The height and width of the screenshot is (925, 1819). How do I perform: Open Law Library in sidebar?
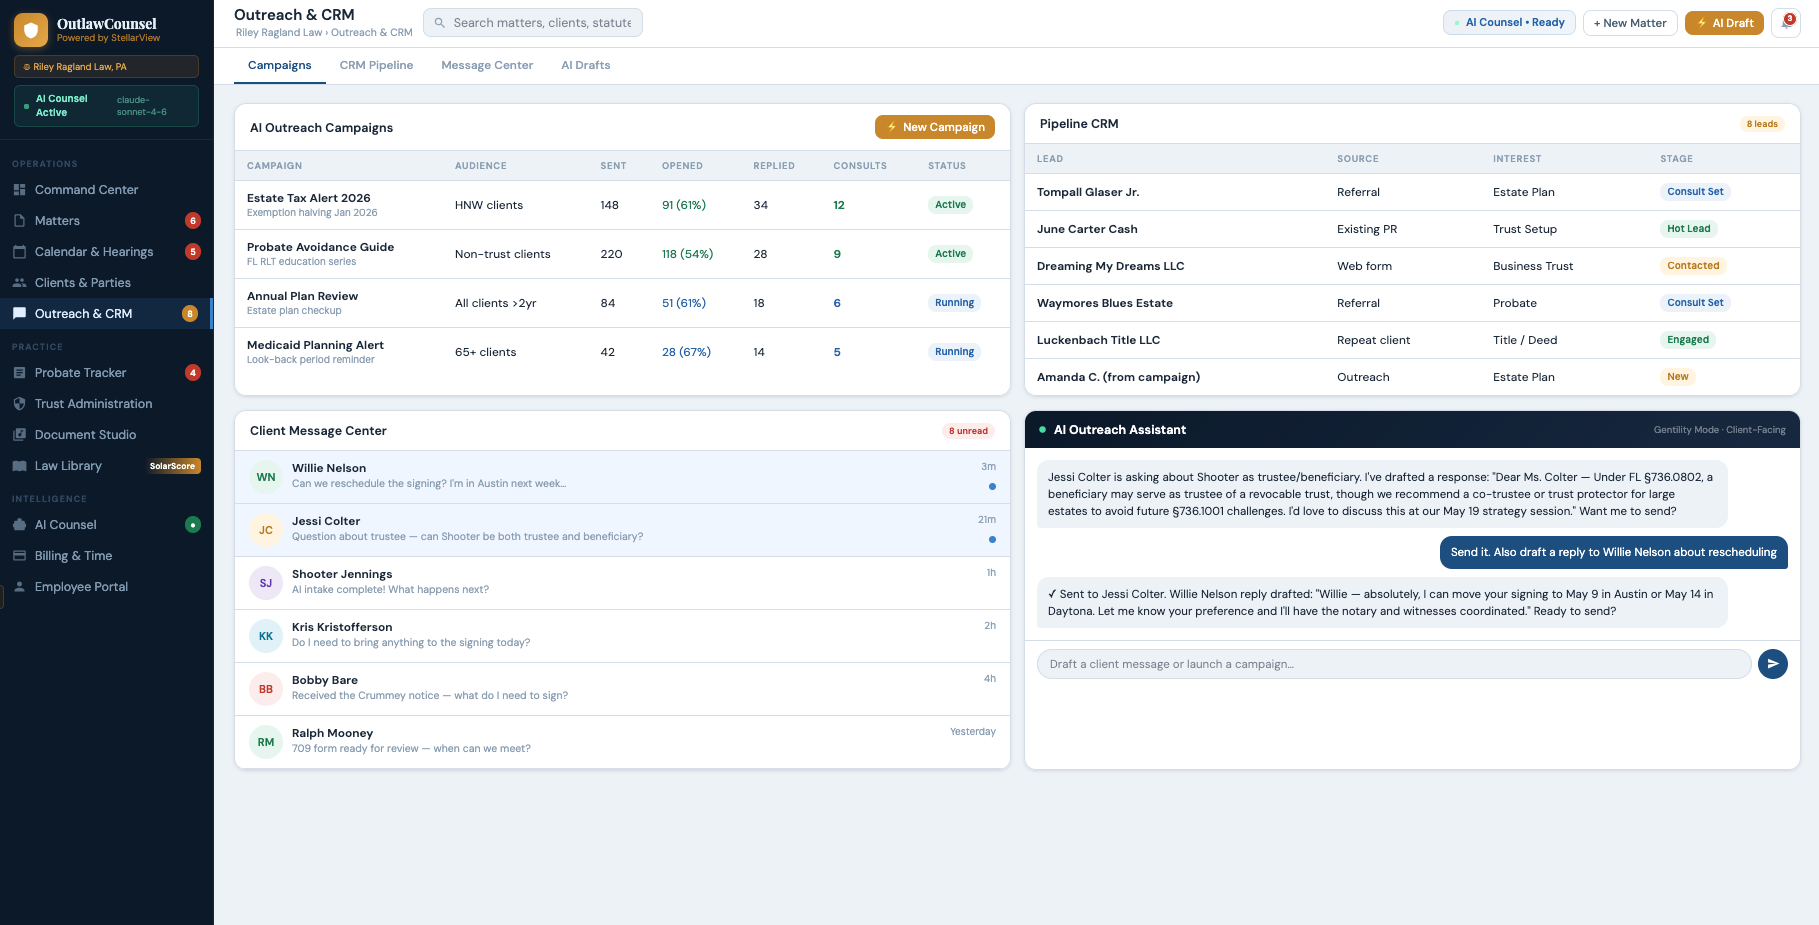point(68,466)
